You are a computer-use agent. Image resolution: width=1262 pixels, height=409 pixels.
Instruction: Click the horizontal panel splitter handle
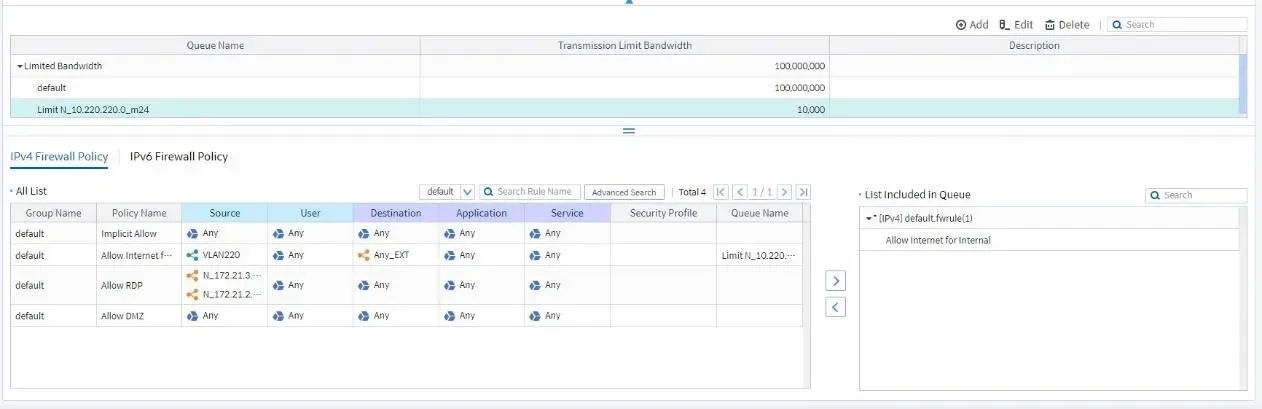click(629, 131)
